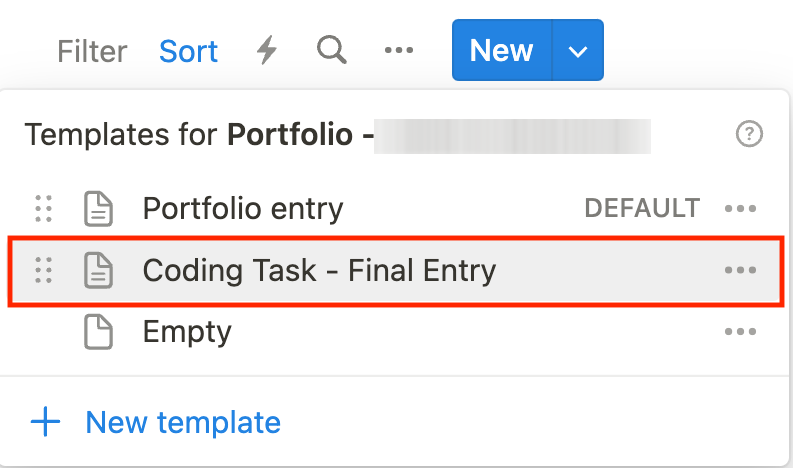
Task: Click the Portfolio entry page icon
Action: tap(98, 209)
